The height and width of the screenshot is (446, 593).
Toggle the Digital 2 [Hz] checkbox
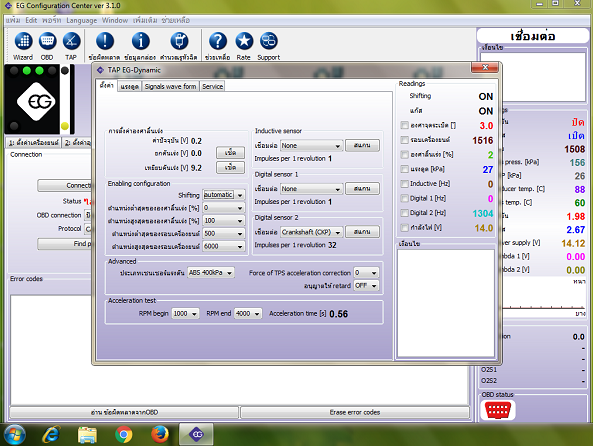click(x=405, y=213)
